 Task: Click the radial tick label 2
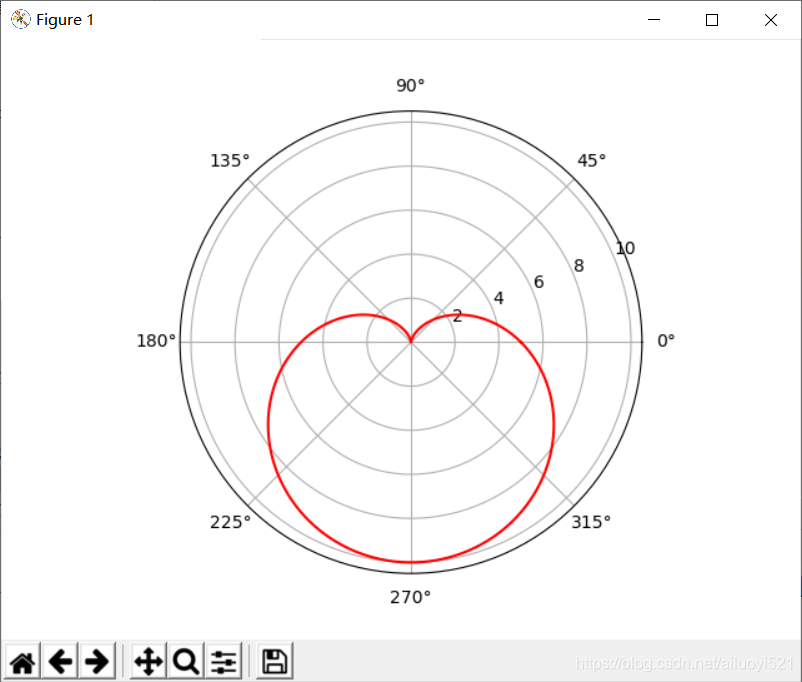pos(457,316)
